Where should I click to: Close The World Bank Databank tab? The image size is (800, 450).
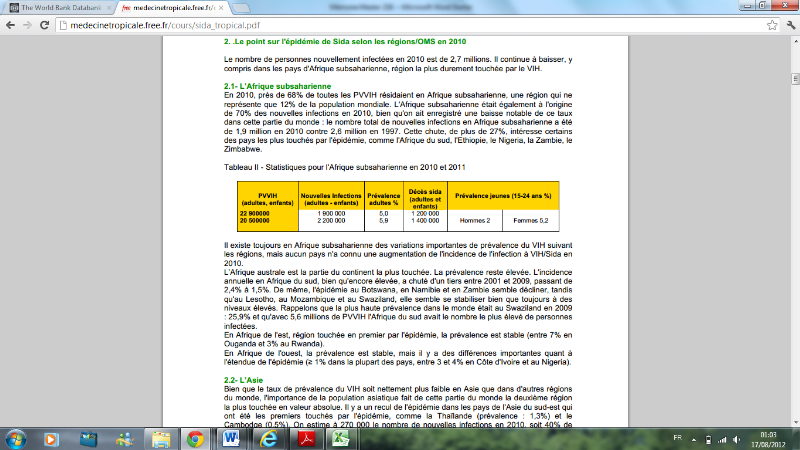tap(109, 8)
